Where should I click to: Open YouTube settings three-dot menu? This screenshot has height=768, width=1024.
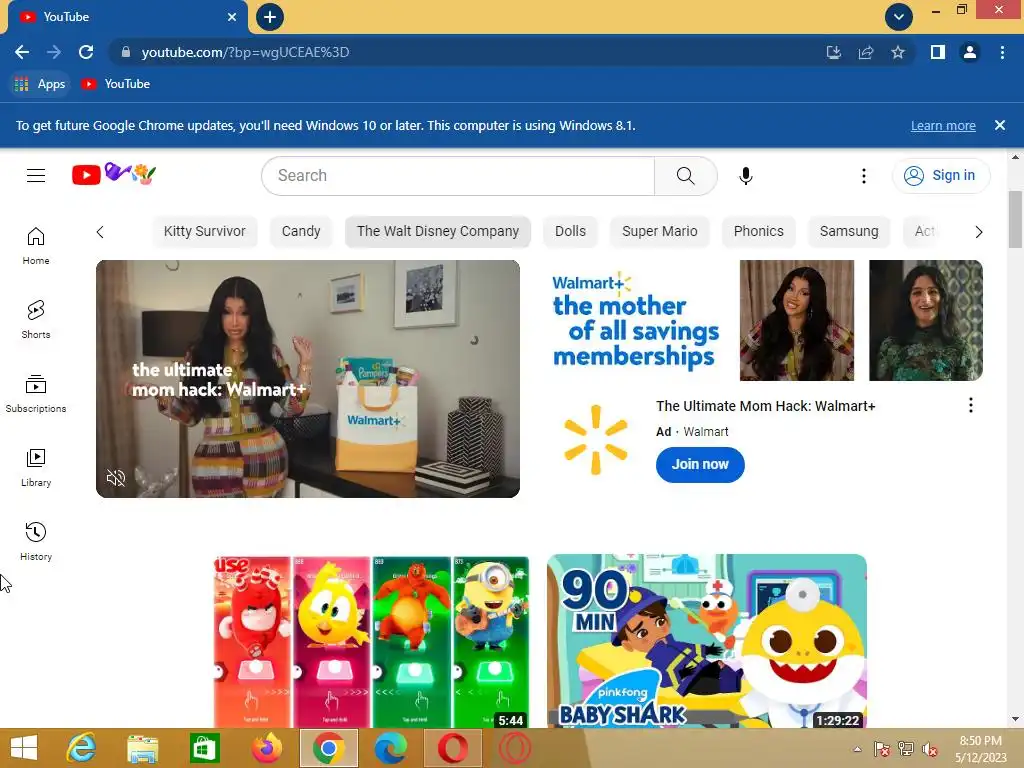(x=863, y=176)
